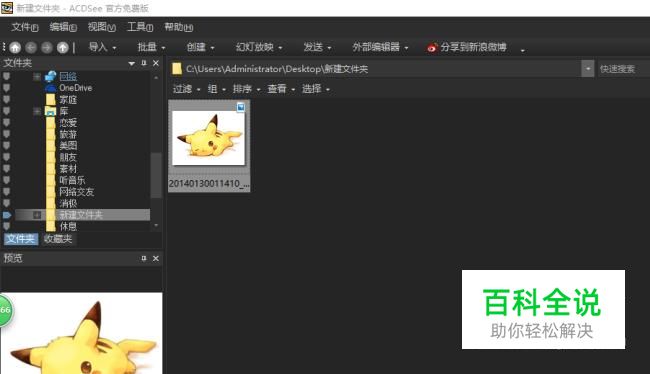Click the overlay icon on the thumbnail corner
Image resolution: width=650 pixels, height=374 pixels.
(x=240, y=107)
